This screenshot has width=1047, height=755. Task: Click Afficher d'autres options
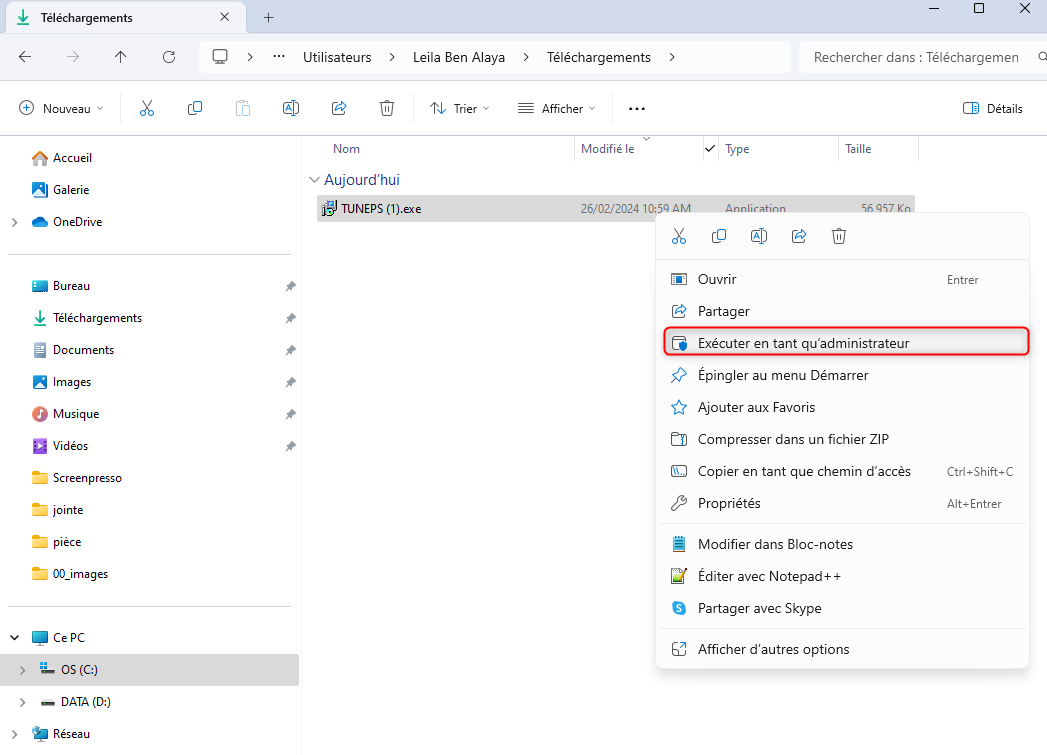773,649
